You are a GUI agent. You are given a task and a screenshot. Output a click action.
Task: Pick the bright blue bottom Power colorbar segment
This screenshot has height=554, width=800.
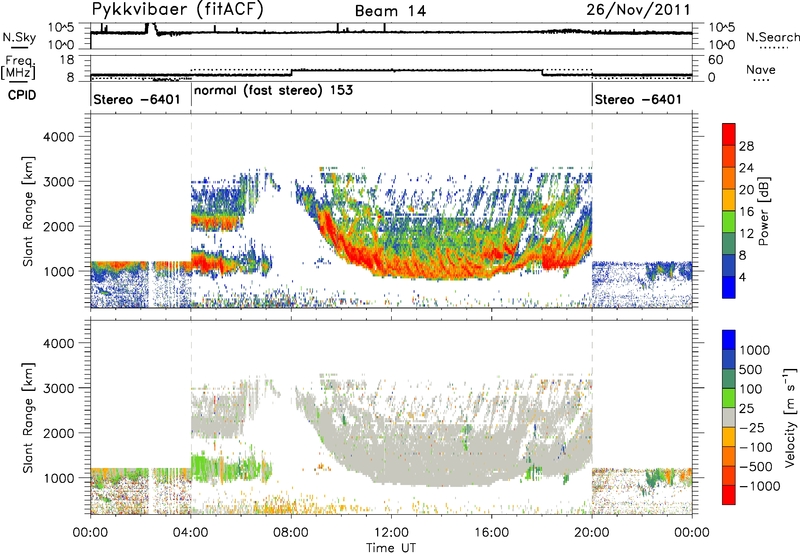(729, 288)
